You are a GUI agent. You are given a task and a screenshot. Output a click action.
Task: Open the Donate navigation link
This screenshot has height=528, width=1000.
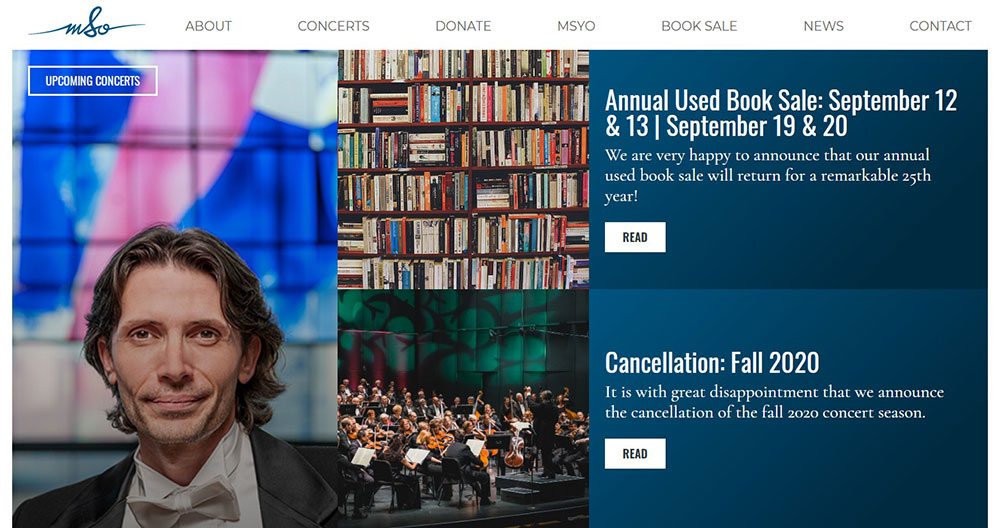tap(463, 26)
